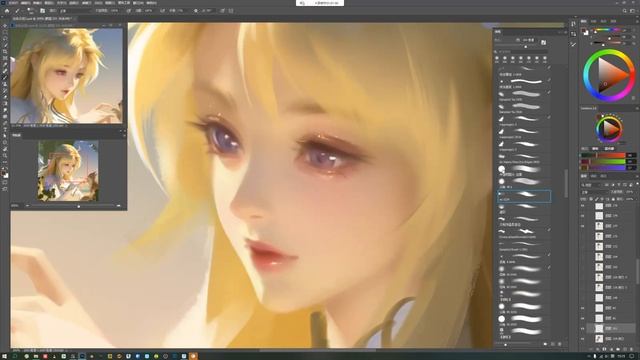Select the Lasso tool
The image size is (640, 360).
click(5, 38)
